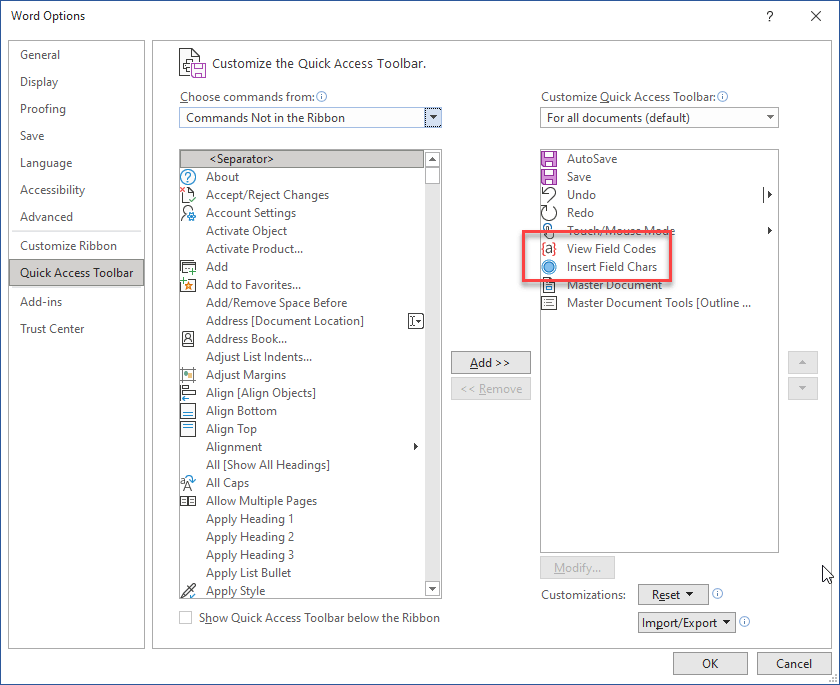The height and width of the screenshot is (685, 840).
Task: Click the OK button
Action: point(710,664)
